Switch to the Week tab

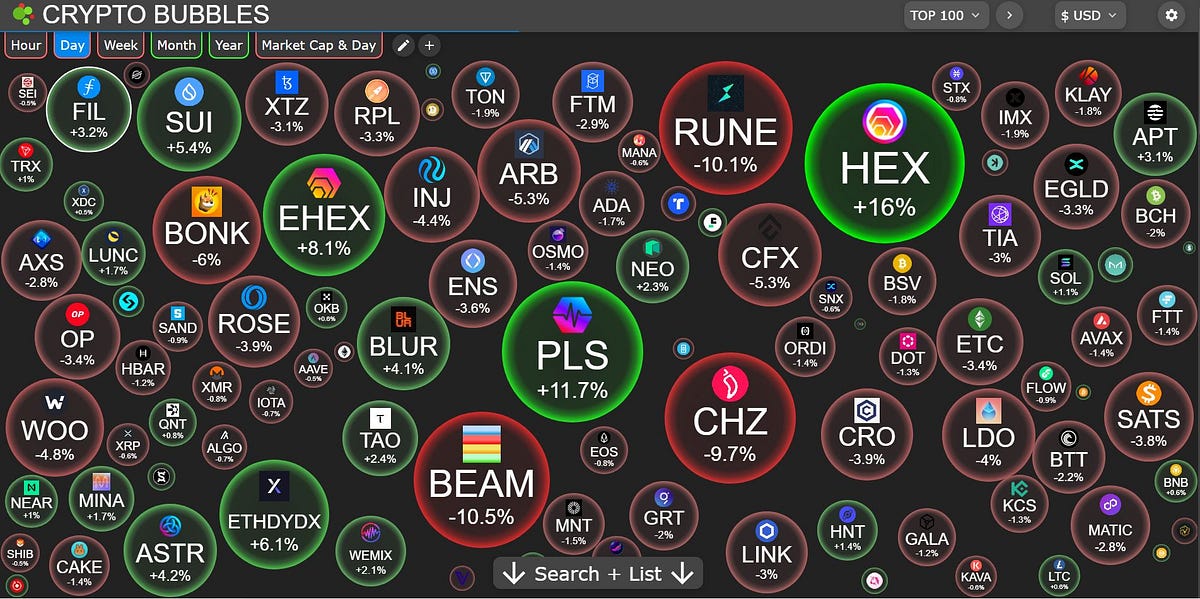tap(121, 45)
